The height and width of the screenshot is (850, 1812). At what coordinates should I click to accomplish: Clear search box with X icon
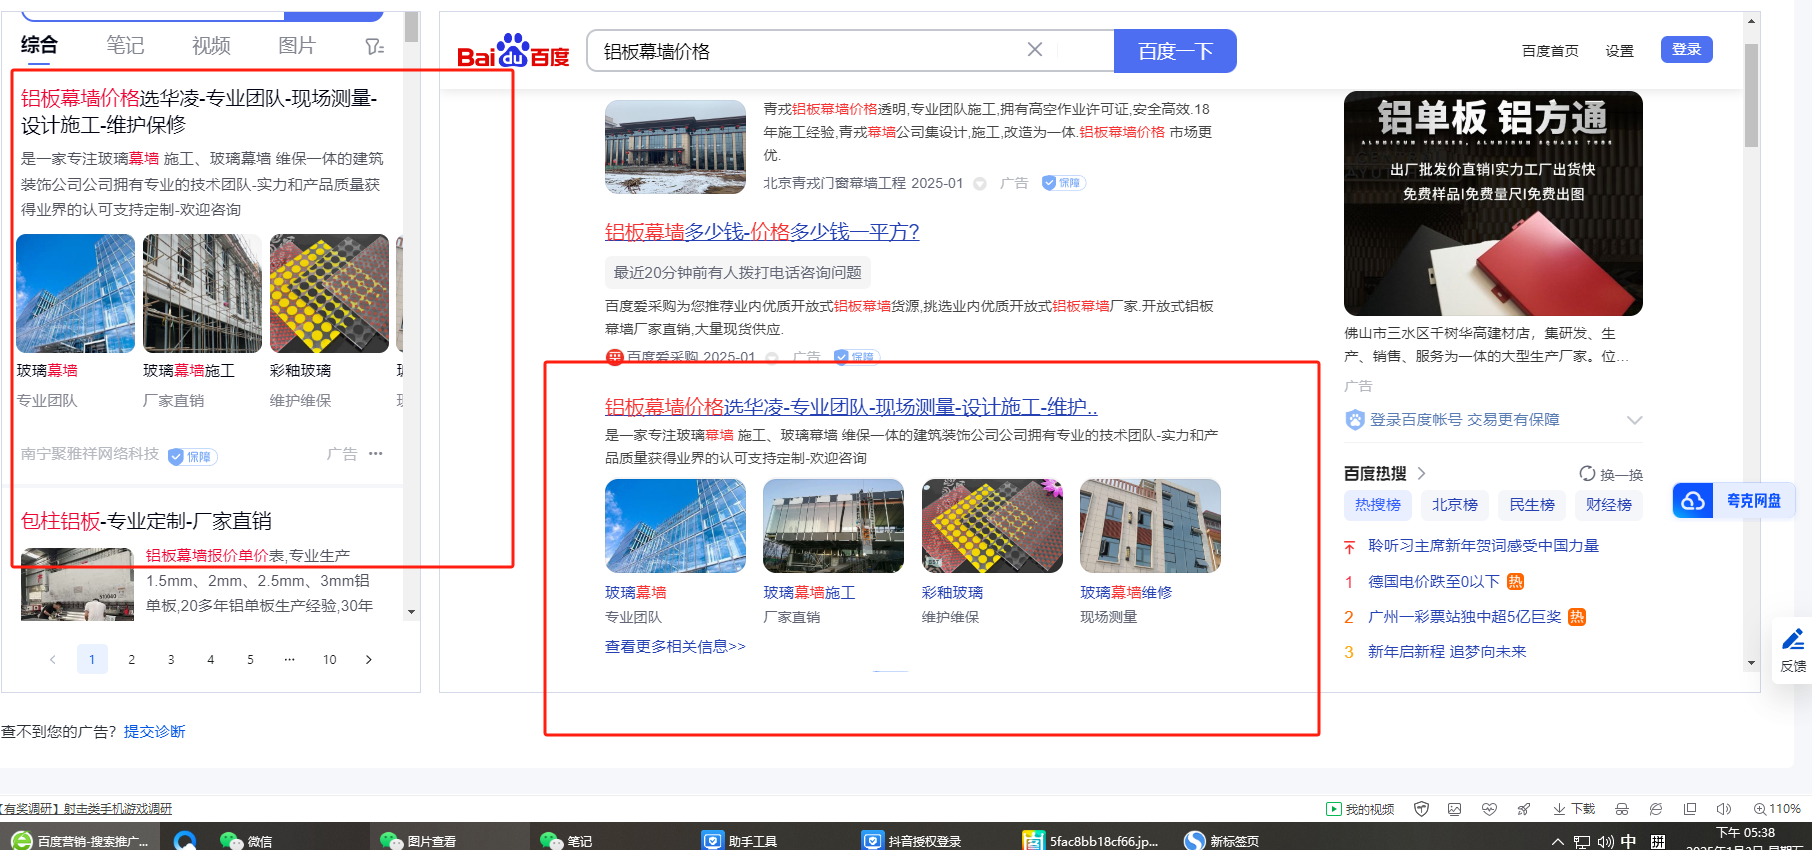[x=1035, y=50]
